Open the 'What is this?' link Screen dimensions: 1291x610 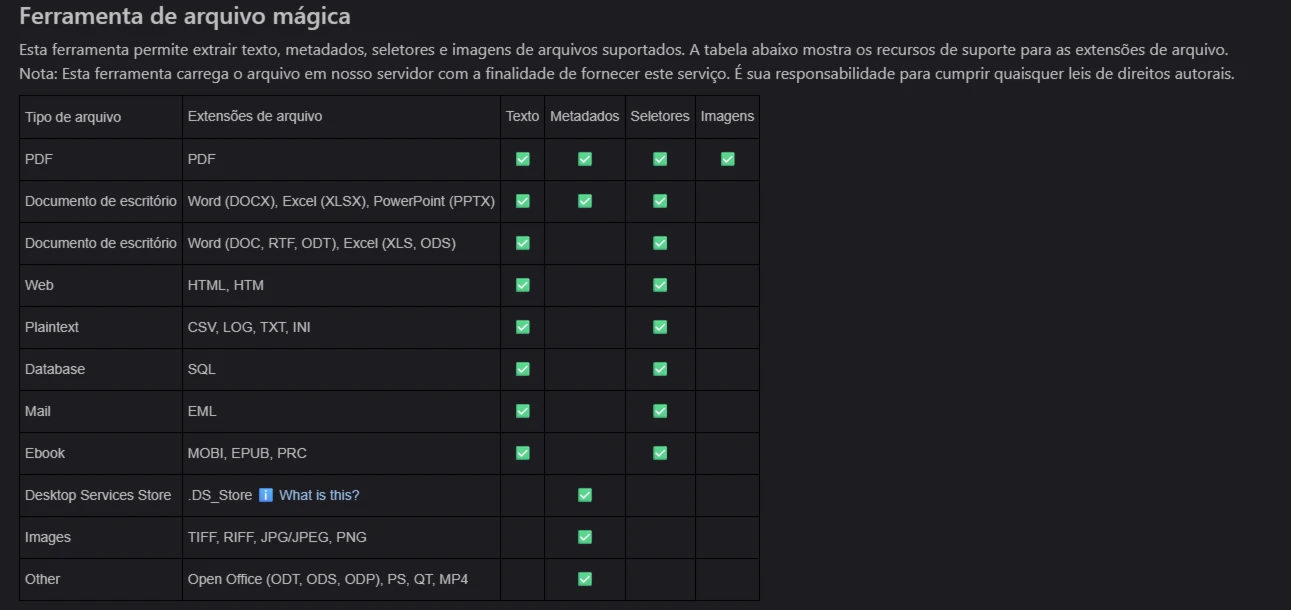pos(319,495)
